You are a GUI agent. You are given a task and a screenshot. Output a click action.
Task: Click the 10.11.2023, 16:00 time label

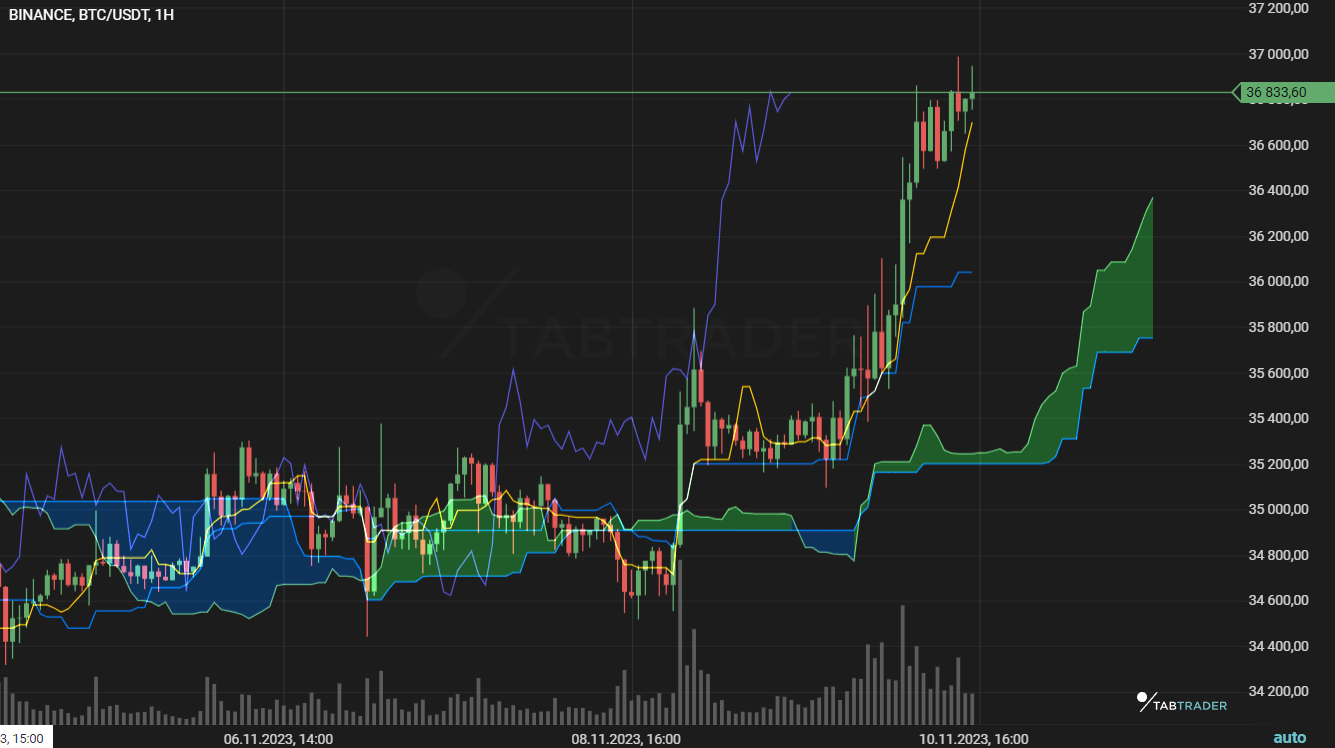pyautogui.click(x=974, y=739)
